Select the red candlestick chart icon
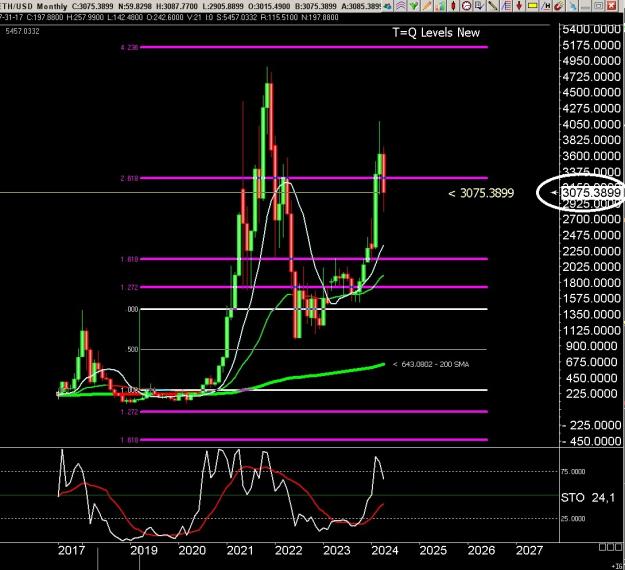 [x=453, y=6]
